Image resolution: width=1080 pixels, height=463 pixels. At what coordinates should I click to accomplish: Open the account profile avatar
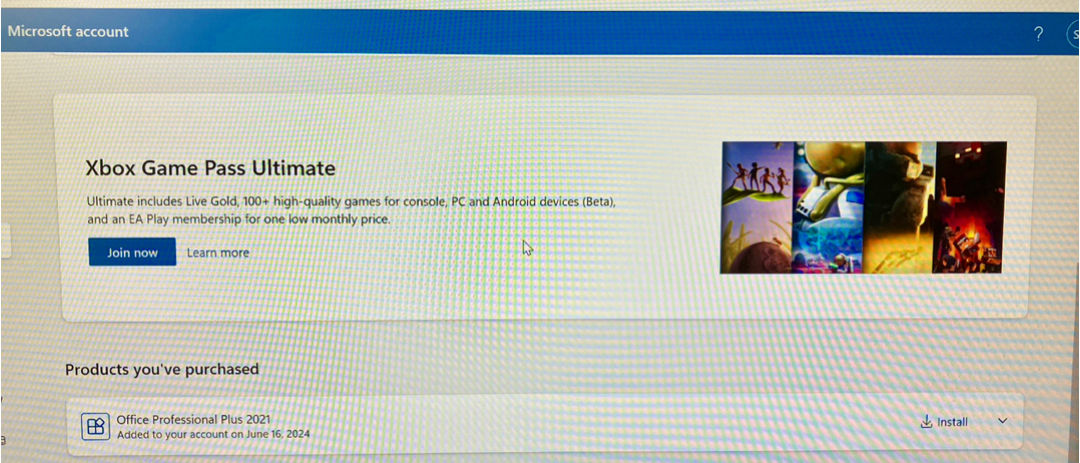pos(1073,34)
